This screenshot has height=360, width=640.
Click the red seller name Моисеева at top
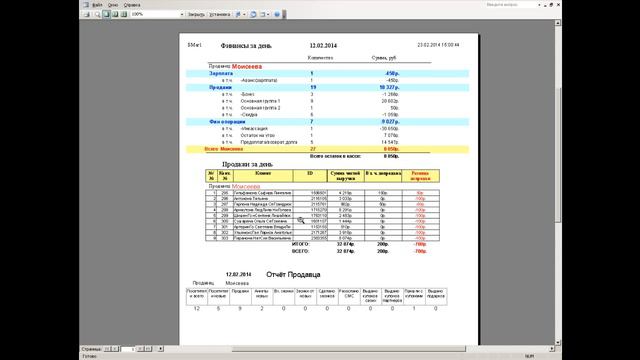(x=247, y=66)
